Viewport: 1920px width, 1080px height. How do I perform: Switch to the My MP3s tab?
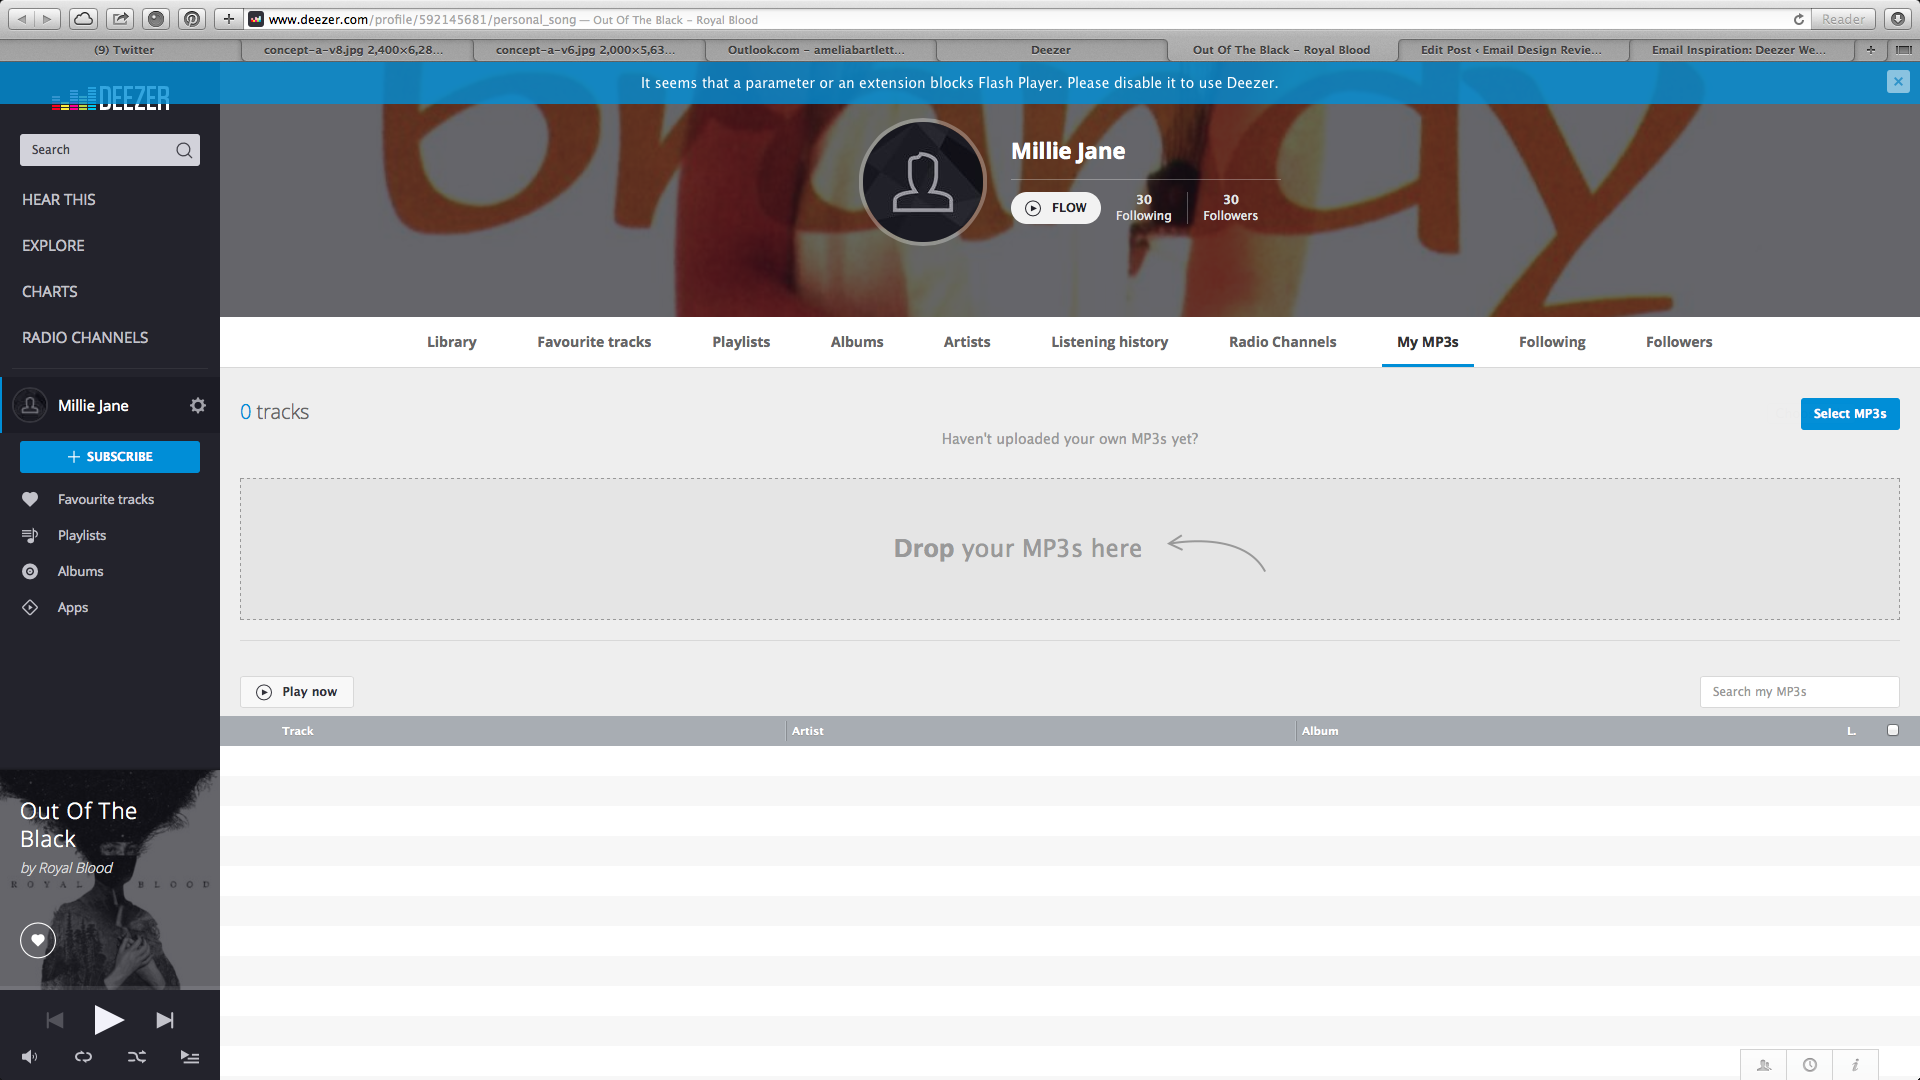pyautogui.click(x=1427, y=341)
